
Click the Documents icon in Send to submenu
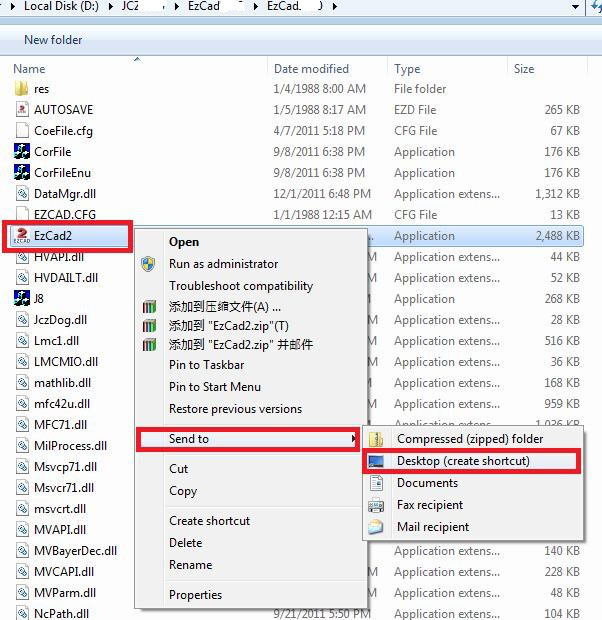pos(376,483)
